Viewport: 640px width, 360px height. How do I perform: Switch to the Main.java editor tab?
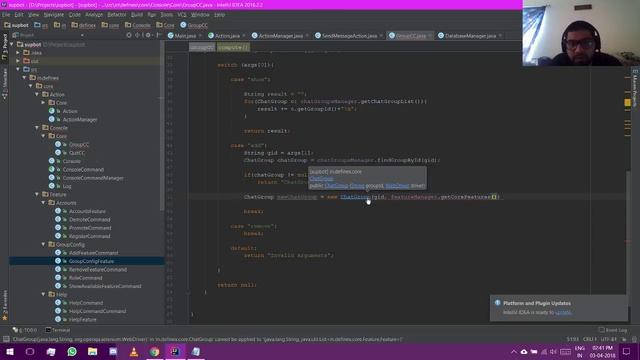coord(185,36)
